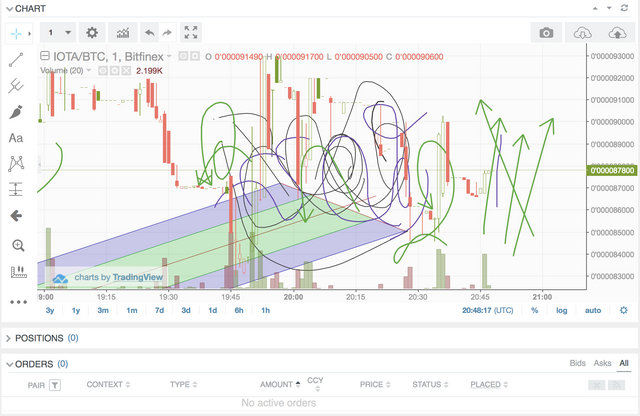Toggle visibility of Volume indicator
640x416 pixels.
[103, 71]
